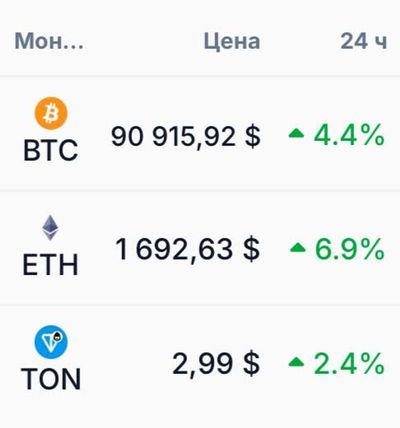Select the 1 692,63 $ price
Image resolution: width=400 pixels, height=428 pixels.
187,250
